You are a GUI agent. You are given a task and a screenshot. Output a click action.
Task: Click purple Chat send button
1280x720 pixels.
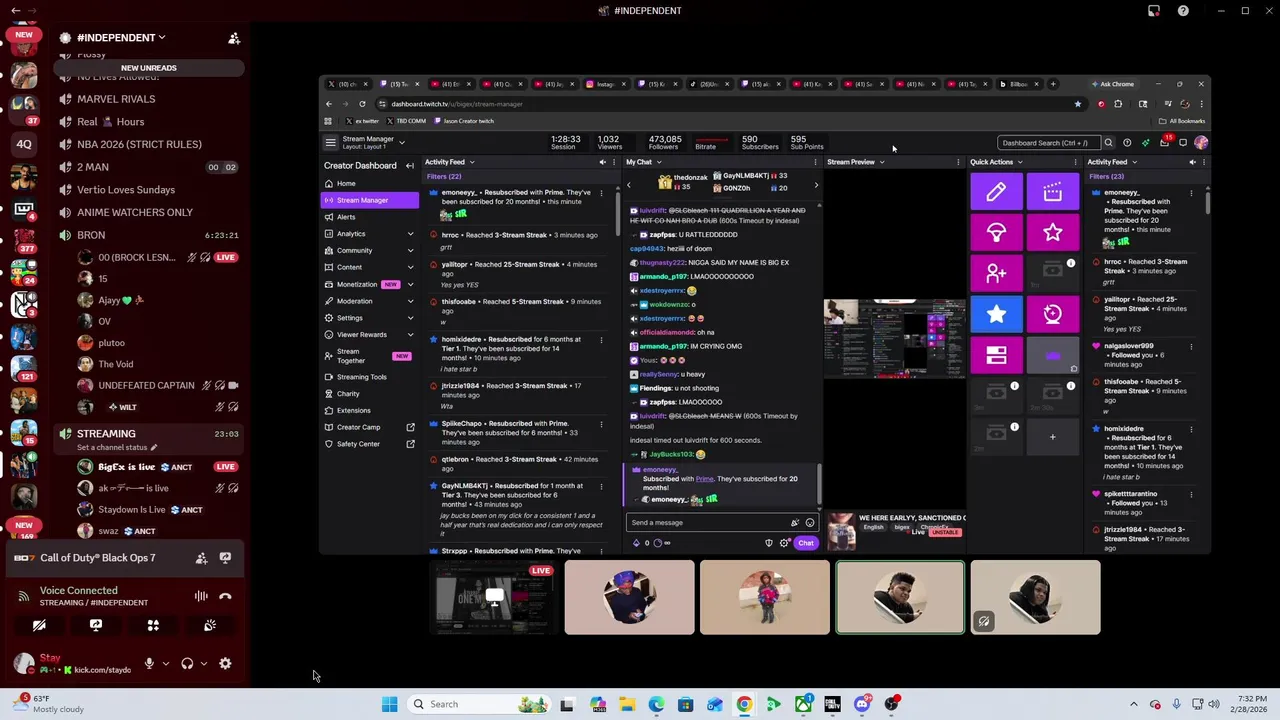(x=805, y=543)
